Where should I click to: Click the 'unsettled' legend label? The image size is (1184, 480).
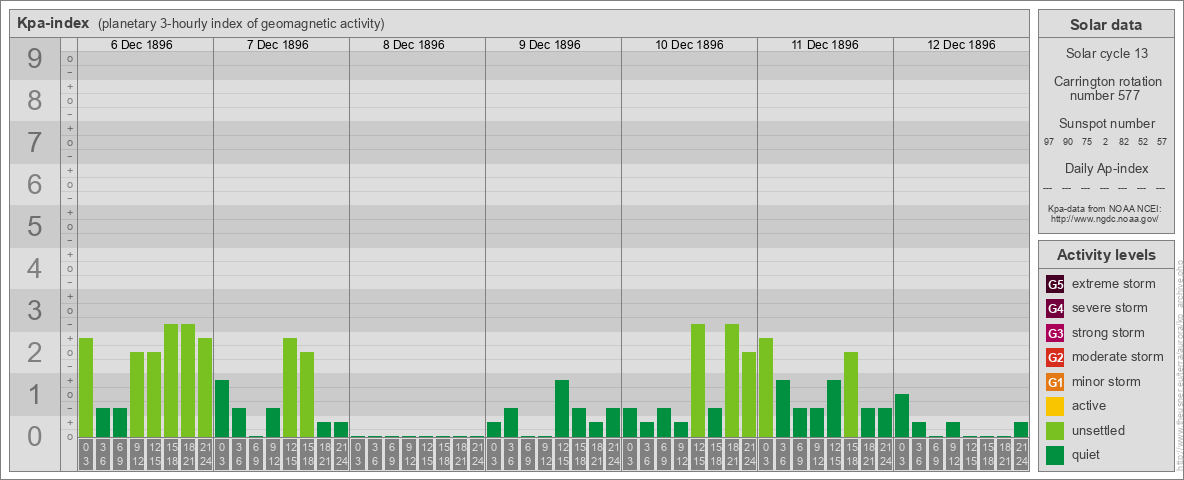pos(1099,430)
